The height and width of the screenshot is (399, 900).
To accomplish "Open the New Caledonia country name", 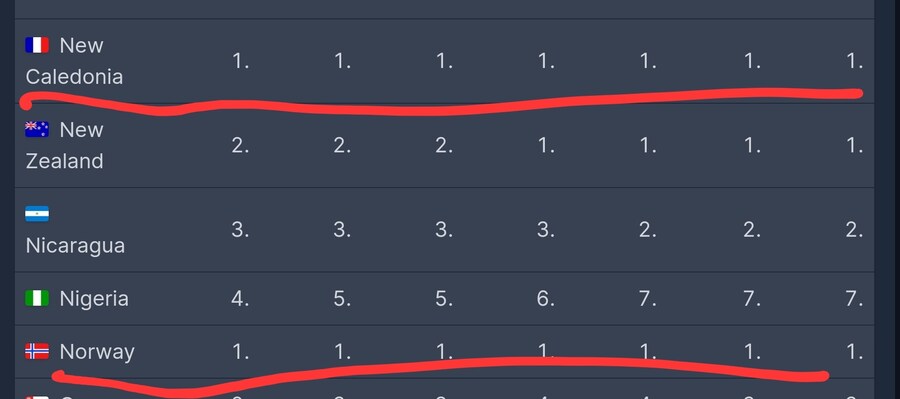I will 74,61.
